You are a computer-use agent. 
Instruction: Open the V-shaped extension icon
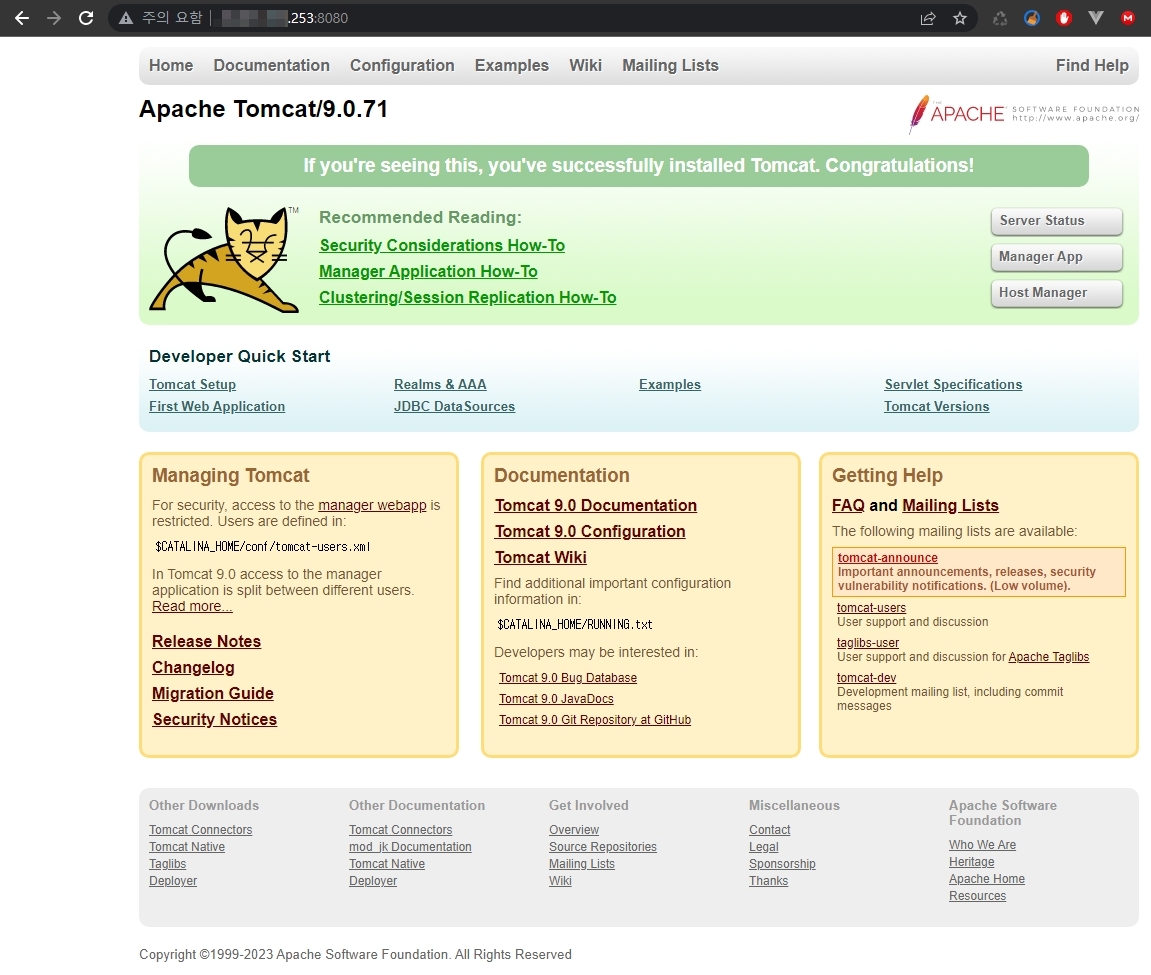pos(1096,18)
